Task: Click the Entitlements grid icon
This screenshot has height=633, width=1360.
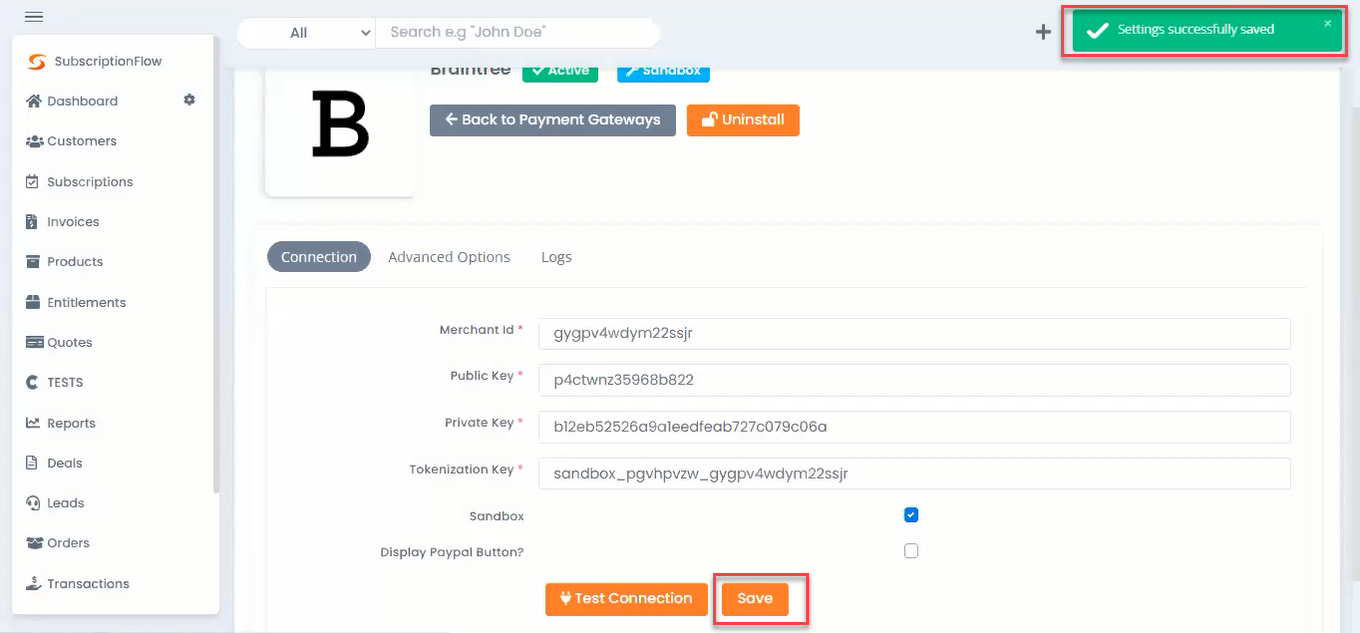Action: pos(33,302)
